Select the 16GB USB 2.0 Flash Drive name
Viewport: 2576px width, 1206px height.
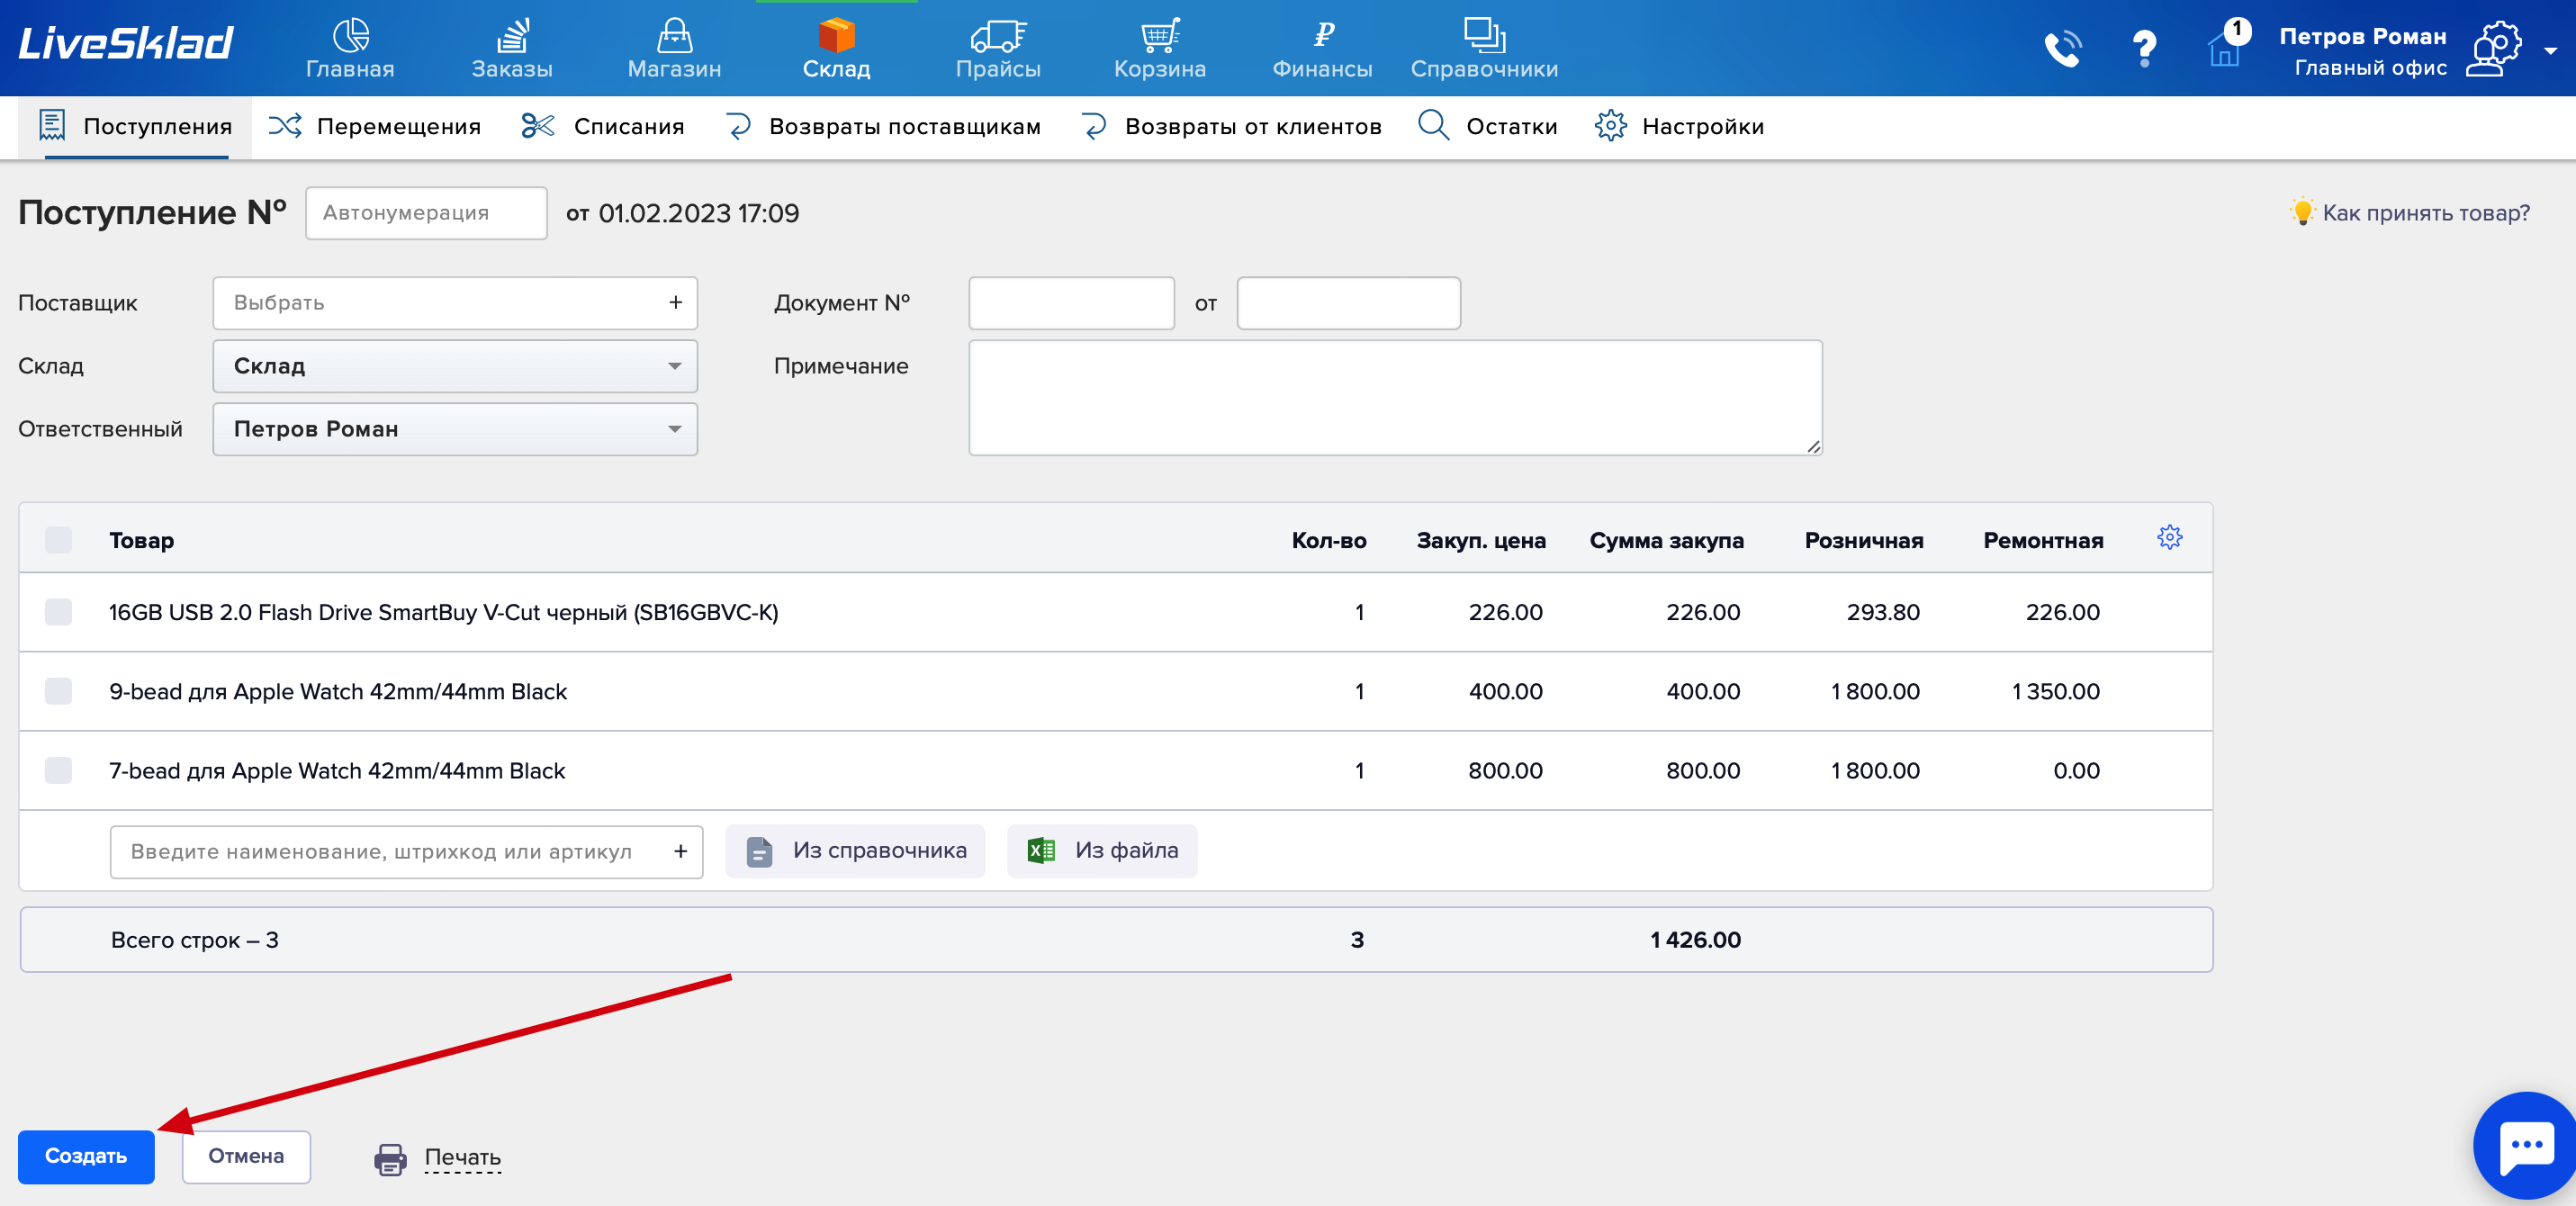click(x=443, y=612)
